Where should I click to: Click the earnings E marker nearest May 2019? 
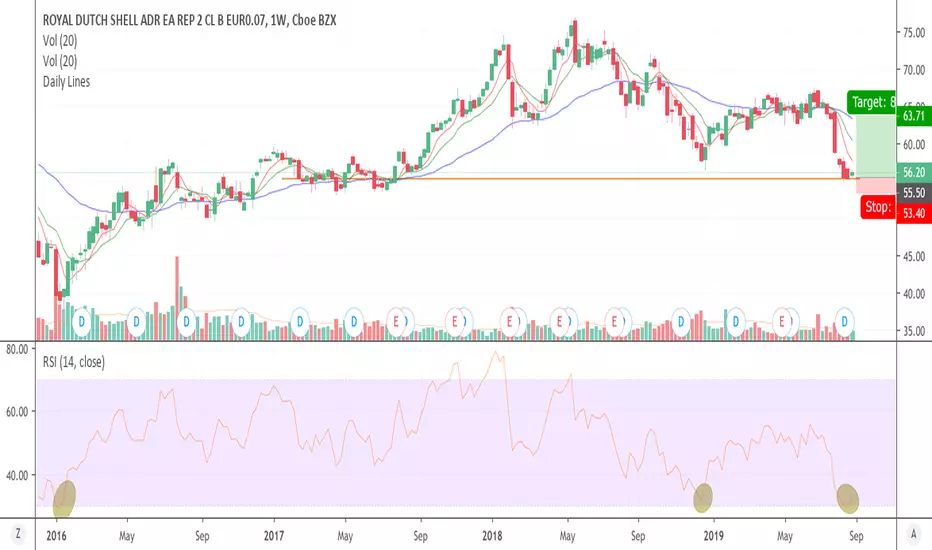coord(782,322)
